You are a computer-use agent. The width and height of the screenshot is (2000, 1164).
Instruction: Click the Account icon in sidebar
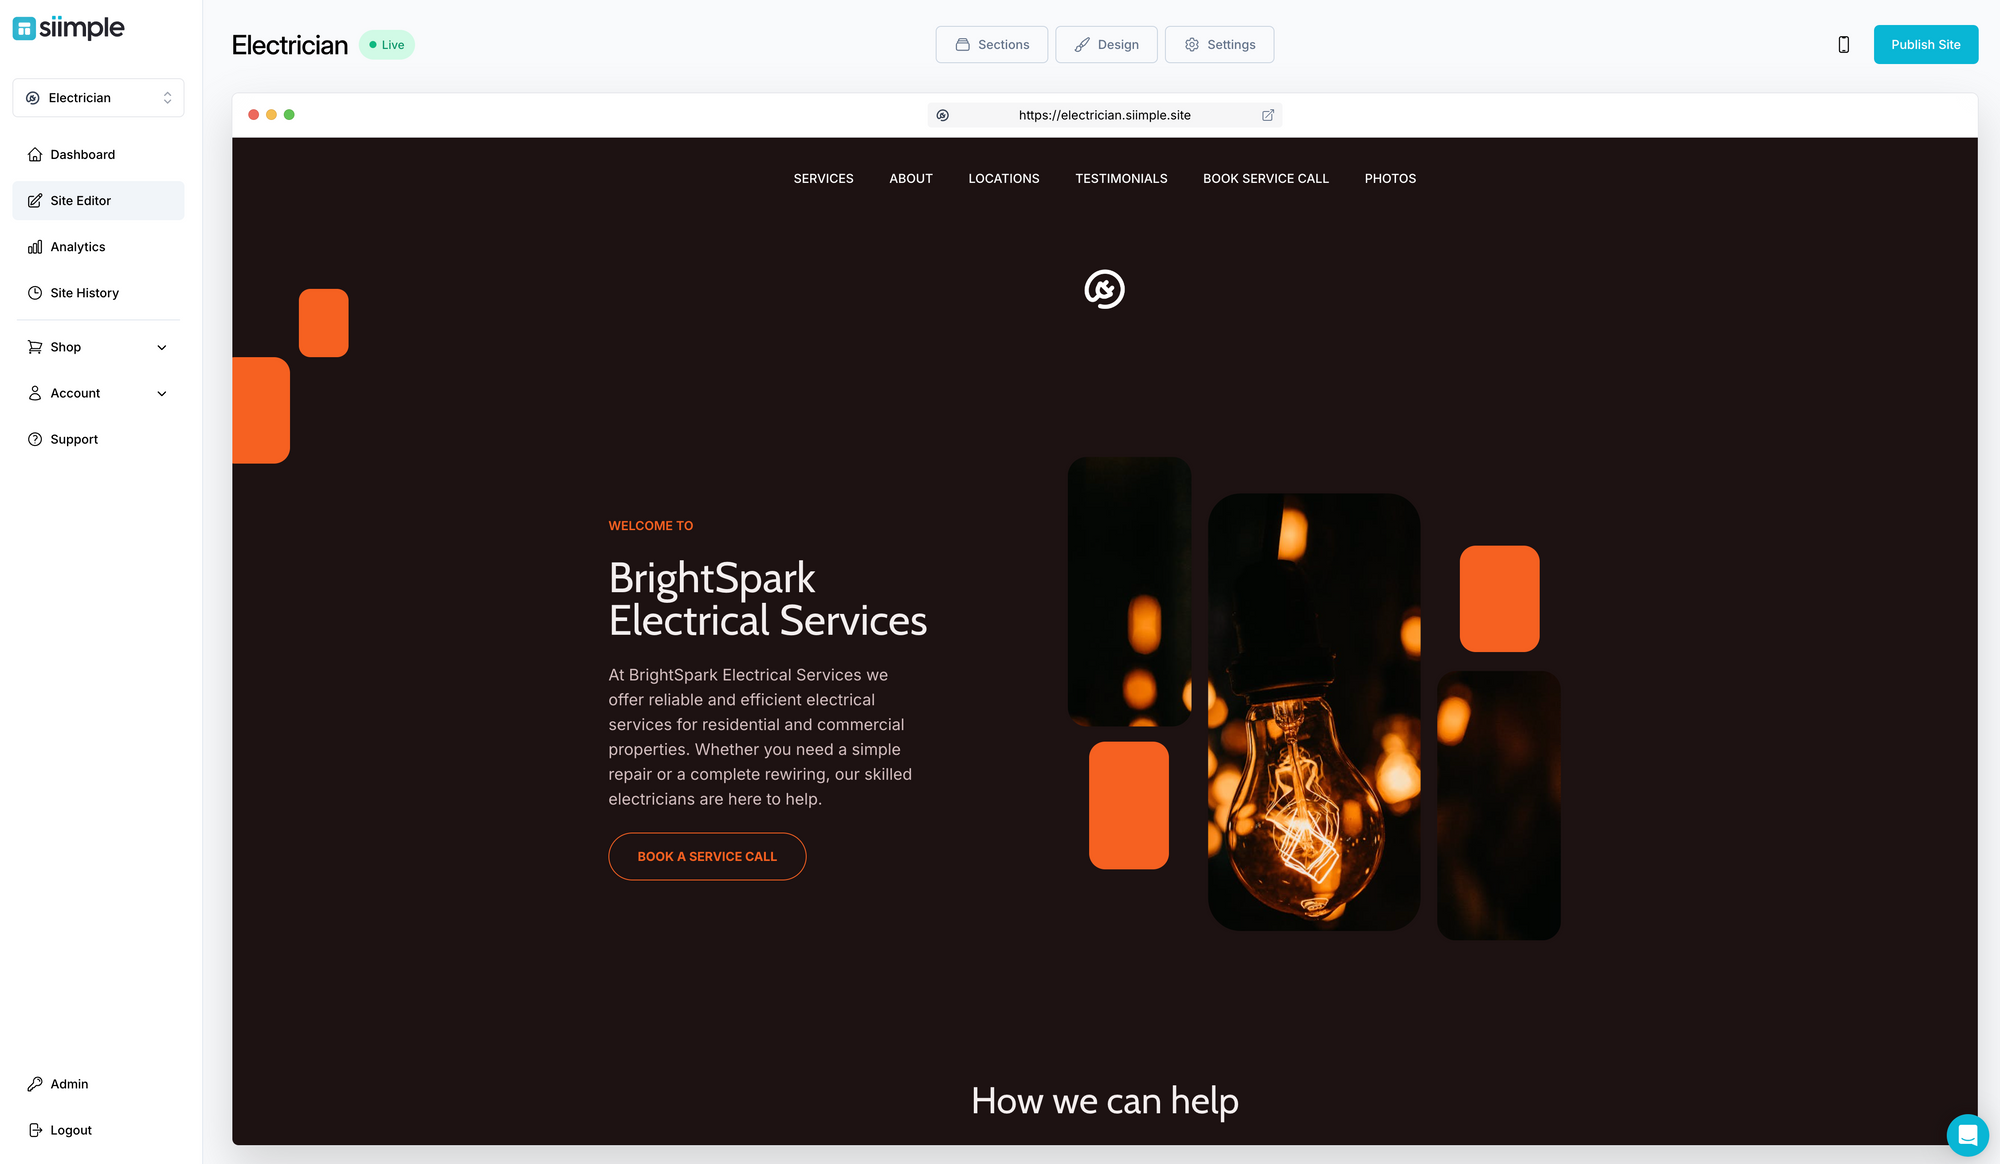[x=35, y=392]
